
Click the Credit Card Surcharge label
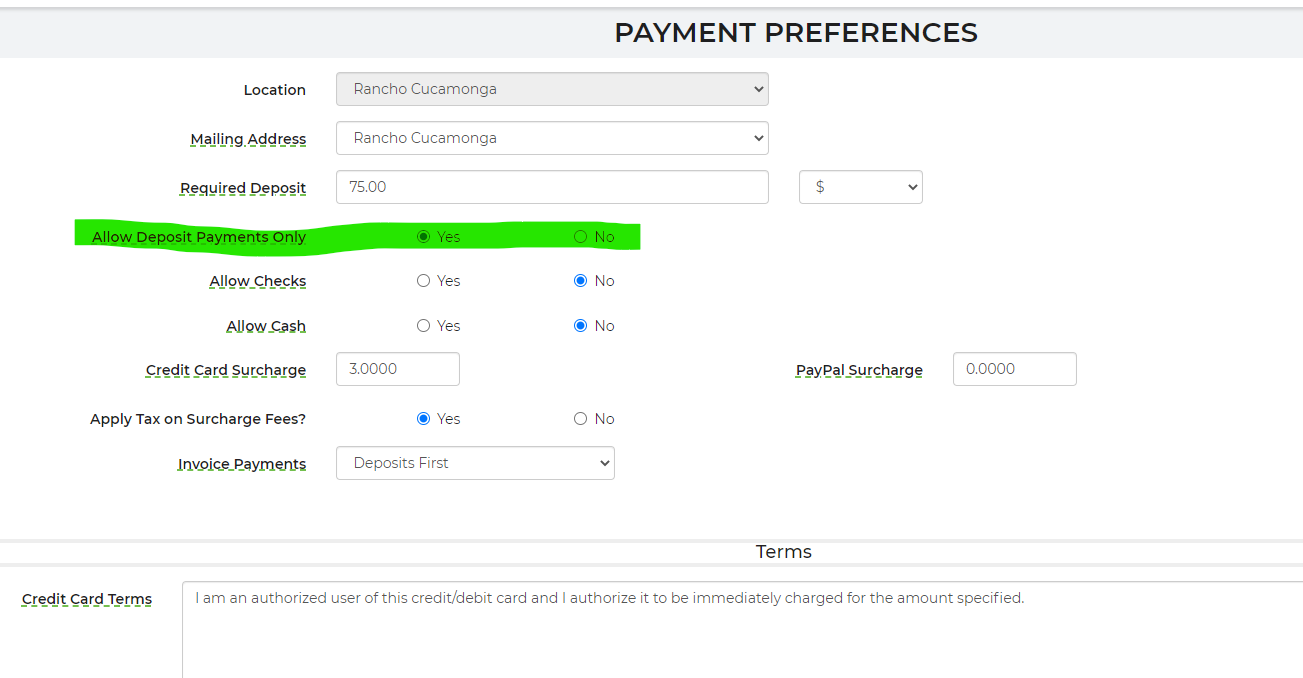[x=226, y=370]
